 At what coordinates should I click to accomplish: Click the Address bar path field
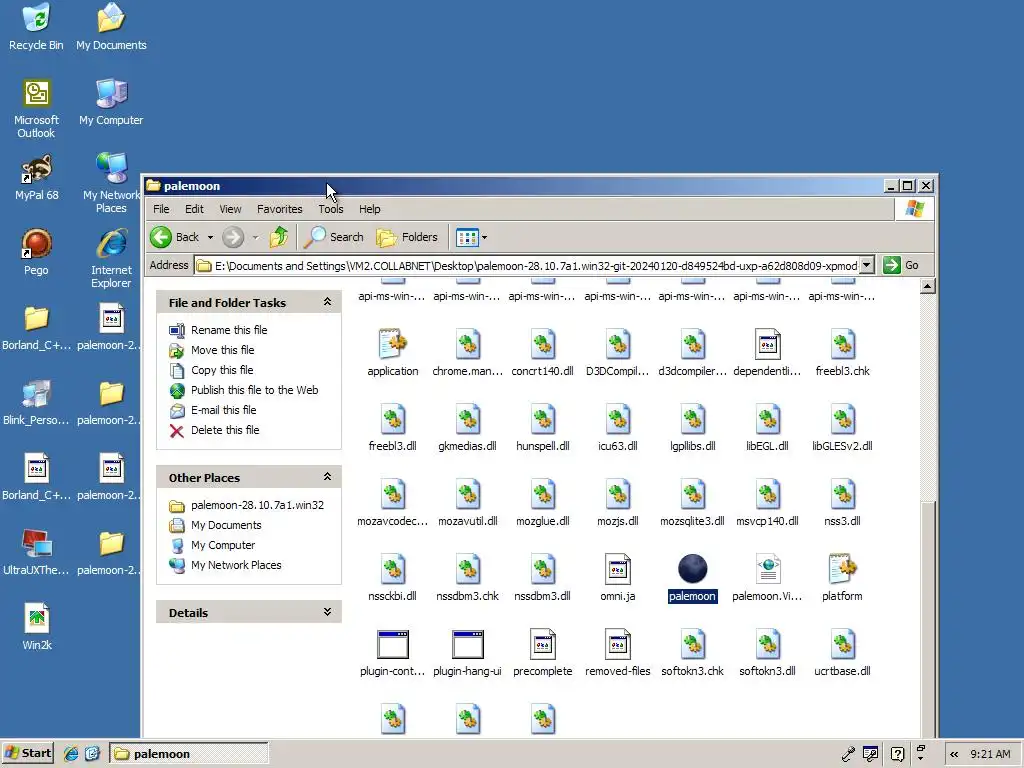pyautogui.click(x=534, y=265)
